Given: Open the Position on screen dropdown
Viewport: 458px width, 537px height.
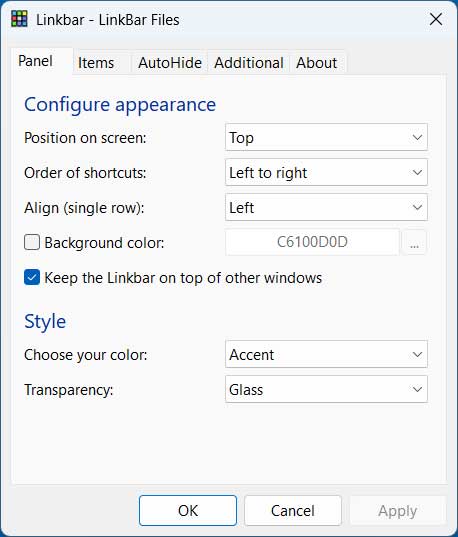Looking at the screenshot, I should (326, 137).
